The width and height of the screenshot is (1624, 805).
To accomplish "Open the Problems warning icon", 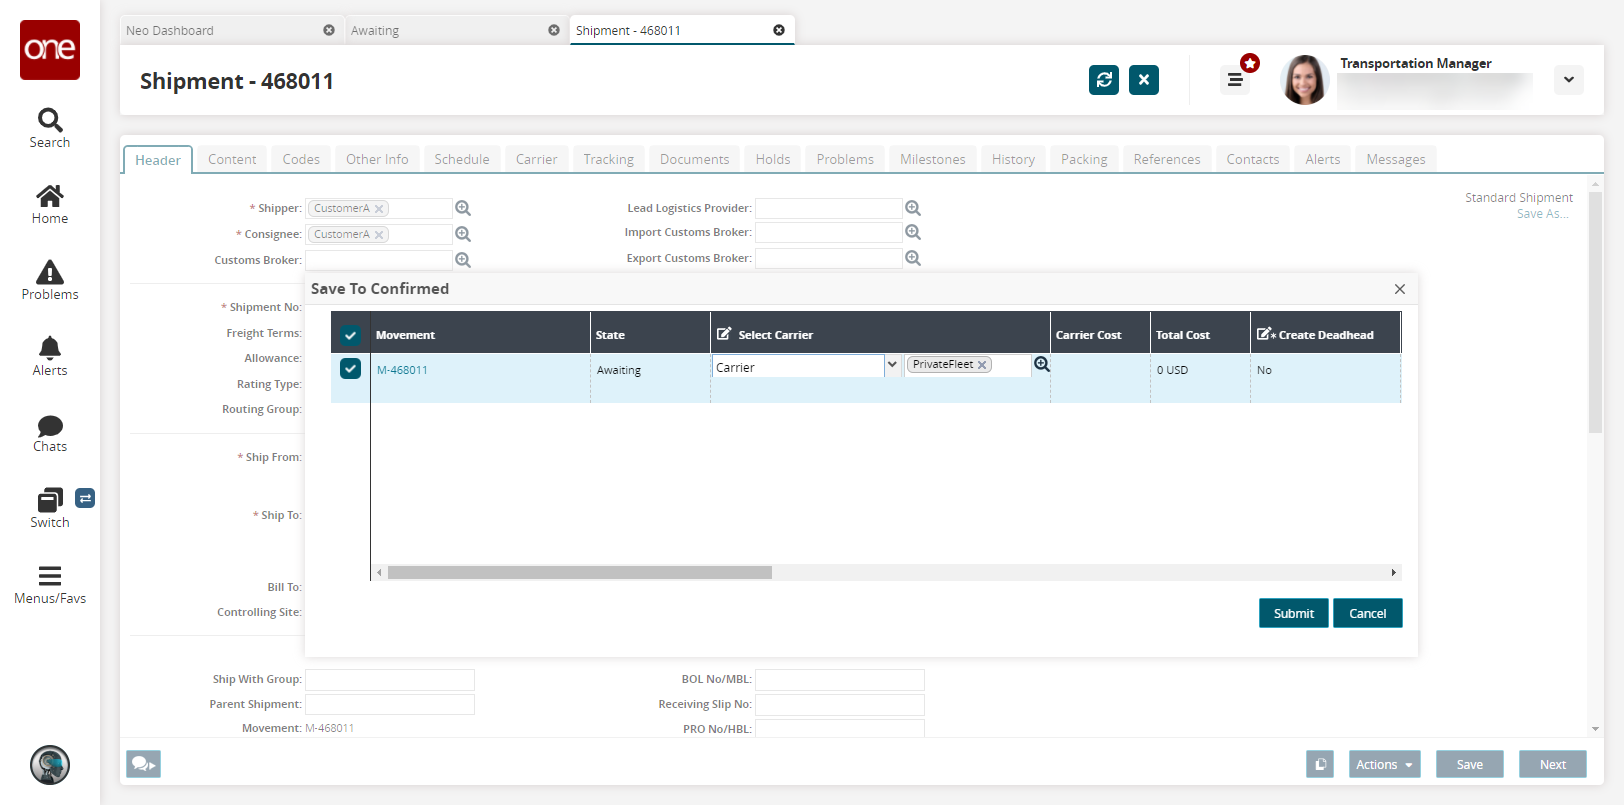I will pos(50,280).
